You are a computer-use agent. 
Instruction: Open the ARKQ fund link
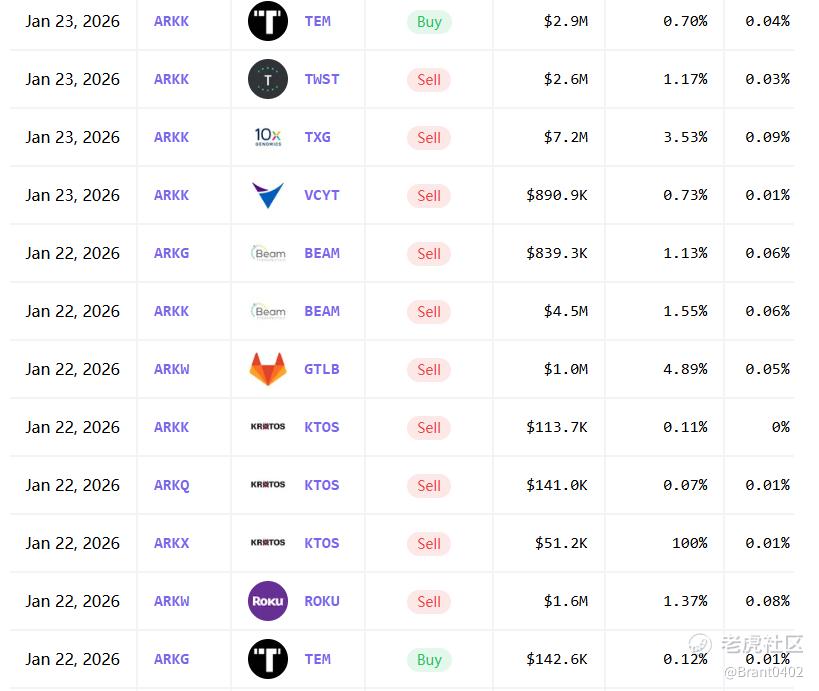pos(171,485)
